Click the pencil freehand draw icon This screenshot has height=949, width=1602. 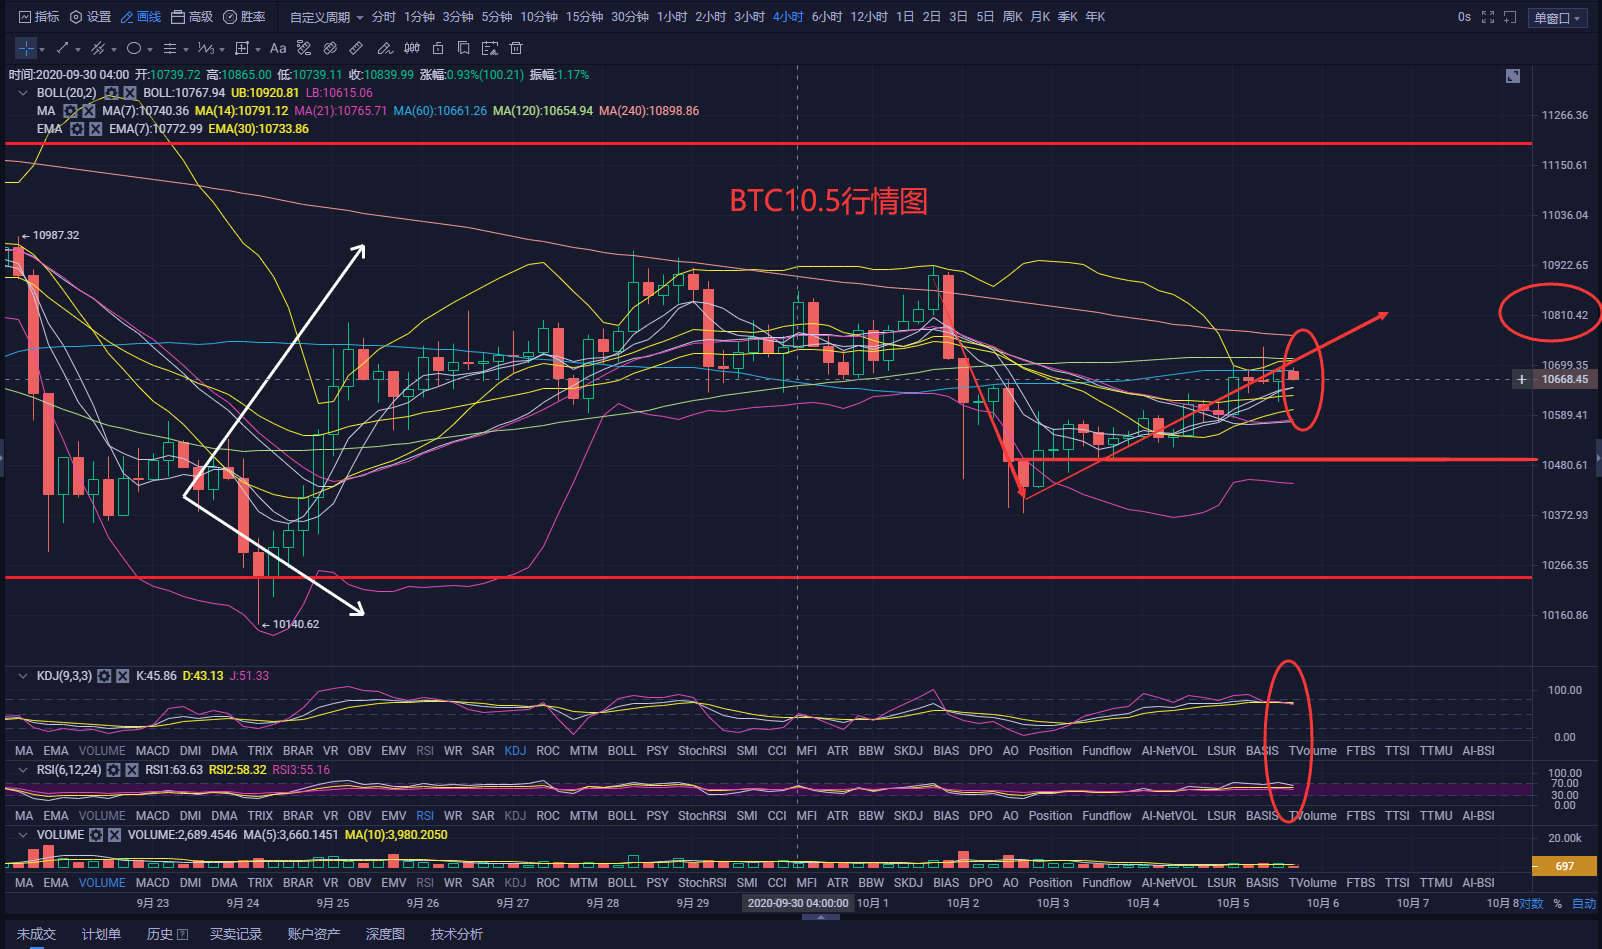pyautogui.click(x=385, y=48)
